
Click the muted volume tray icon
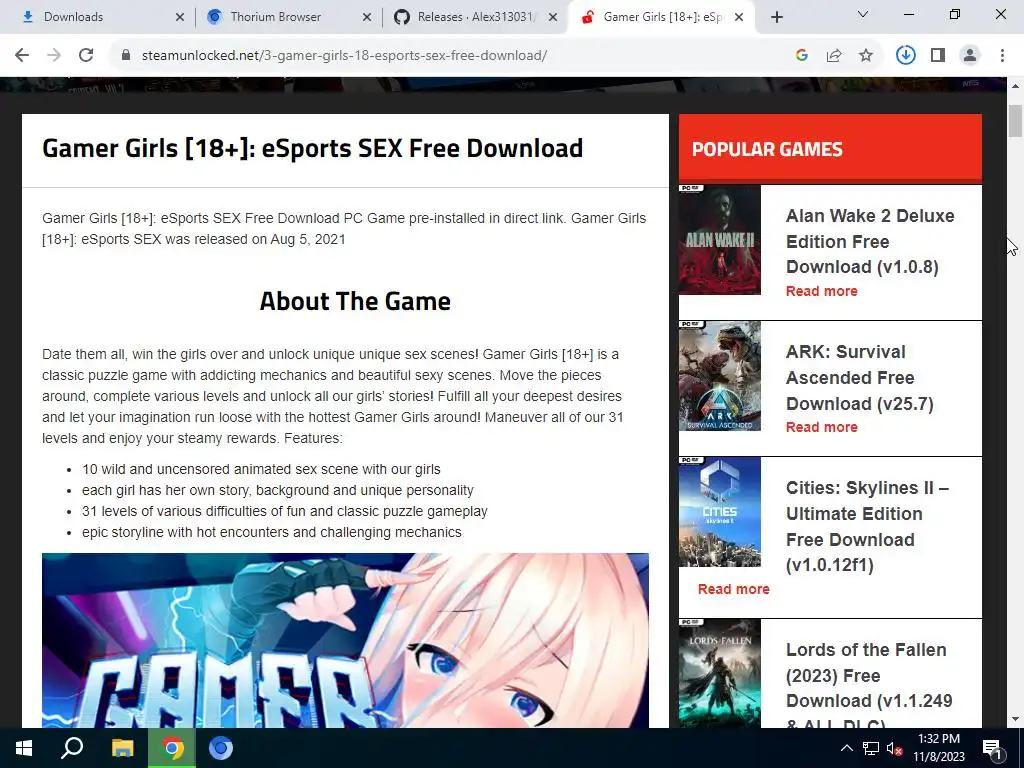pyautogui.click(x=894, y=748)
